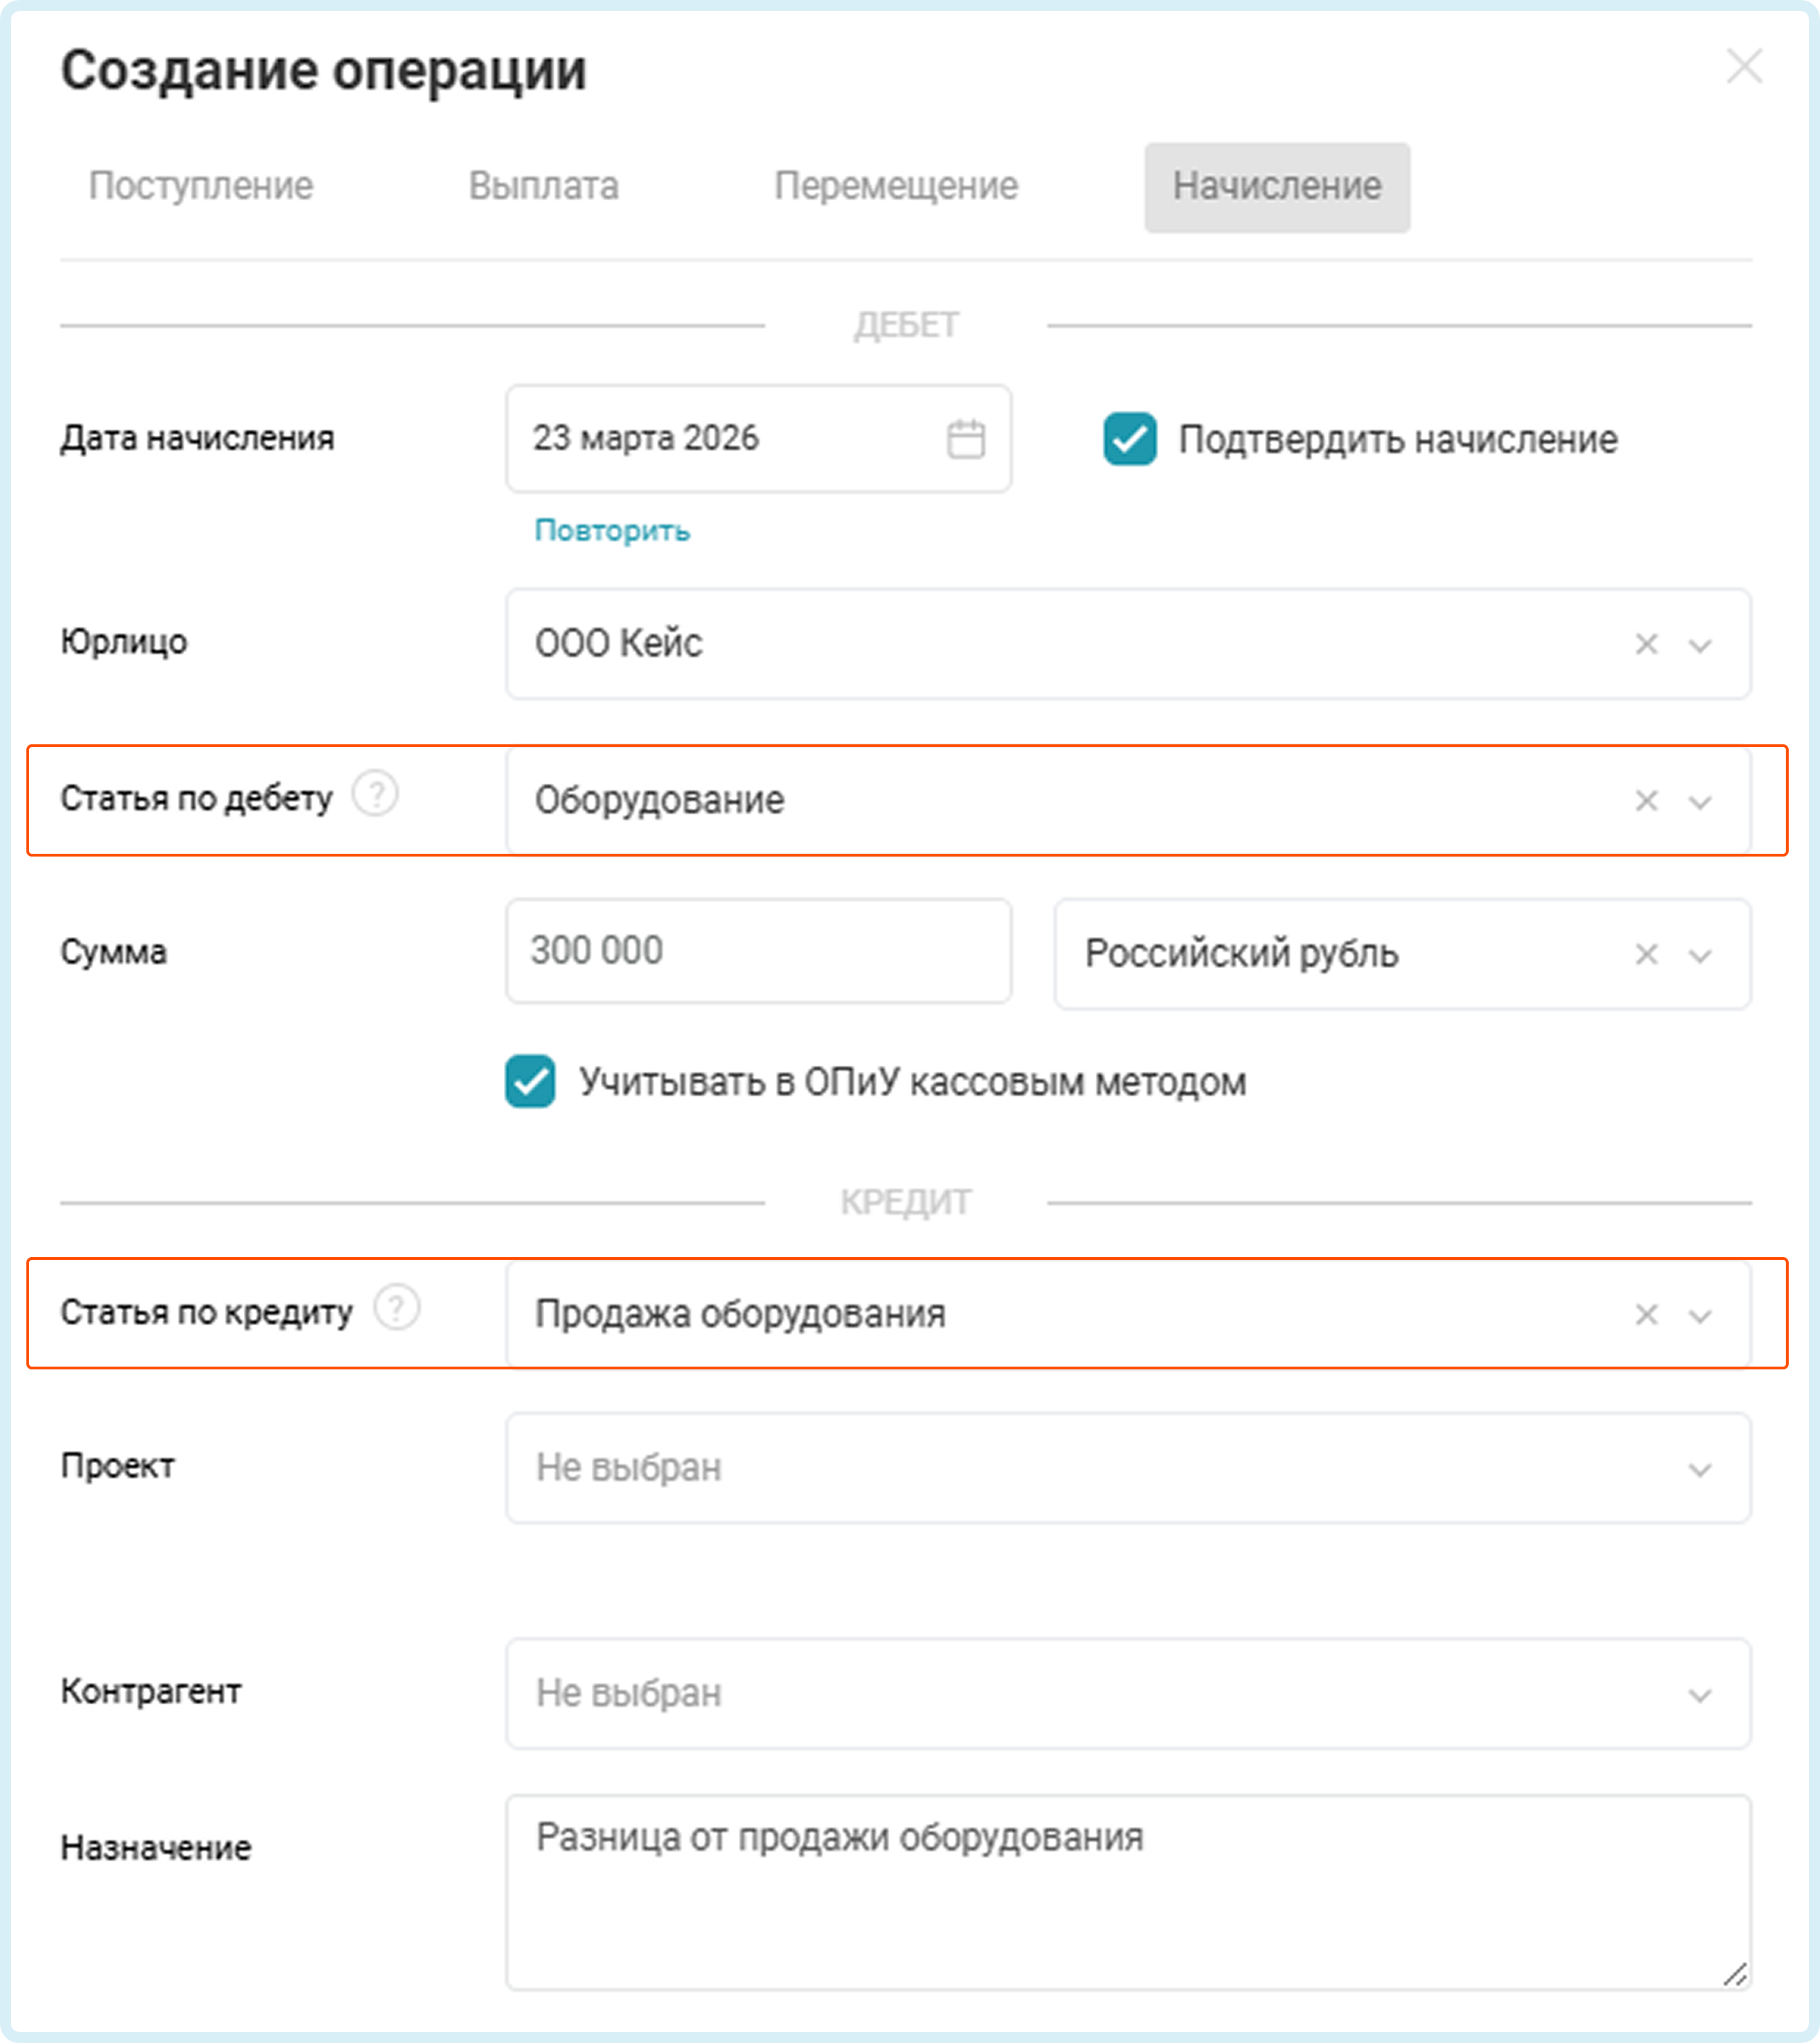Click help icon next to Статья по кредиту
The width and height of the screenshot is (1820, 2043).
[397, 1308]
